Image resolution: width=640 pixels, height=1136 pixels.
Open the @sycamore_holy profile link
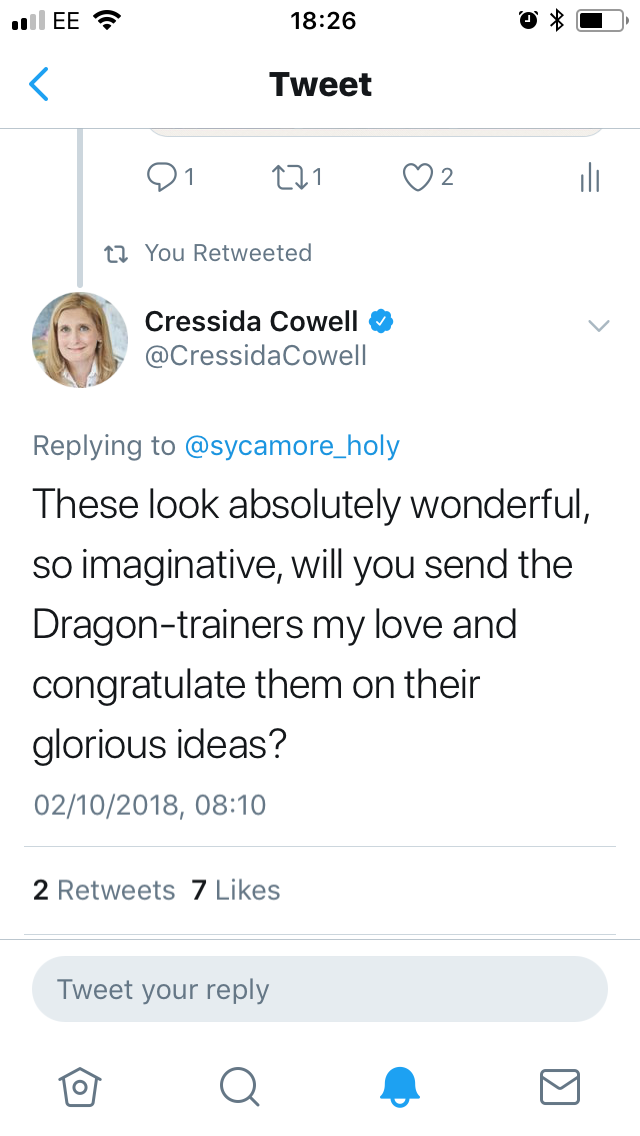point(293,446)
